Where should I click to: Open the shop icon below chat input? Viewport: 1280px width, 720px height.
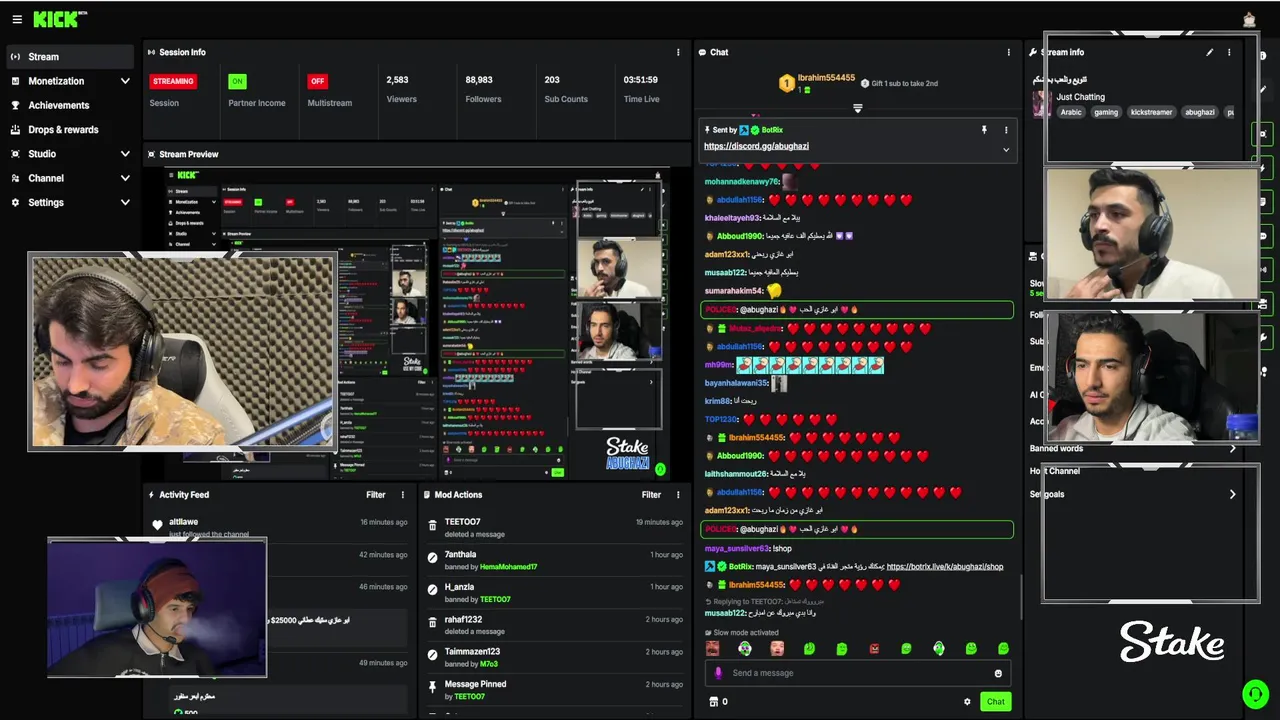pyautogui.click(x=713, y=702)
